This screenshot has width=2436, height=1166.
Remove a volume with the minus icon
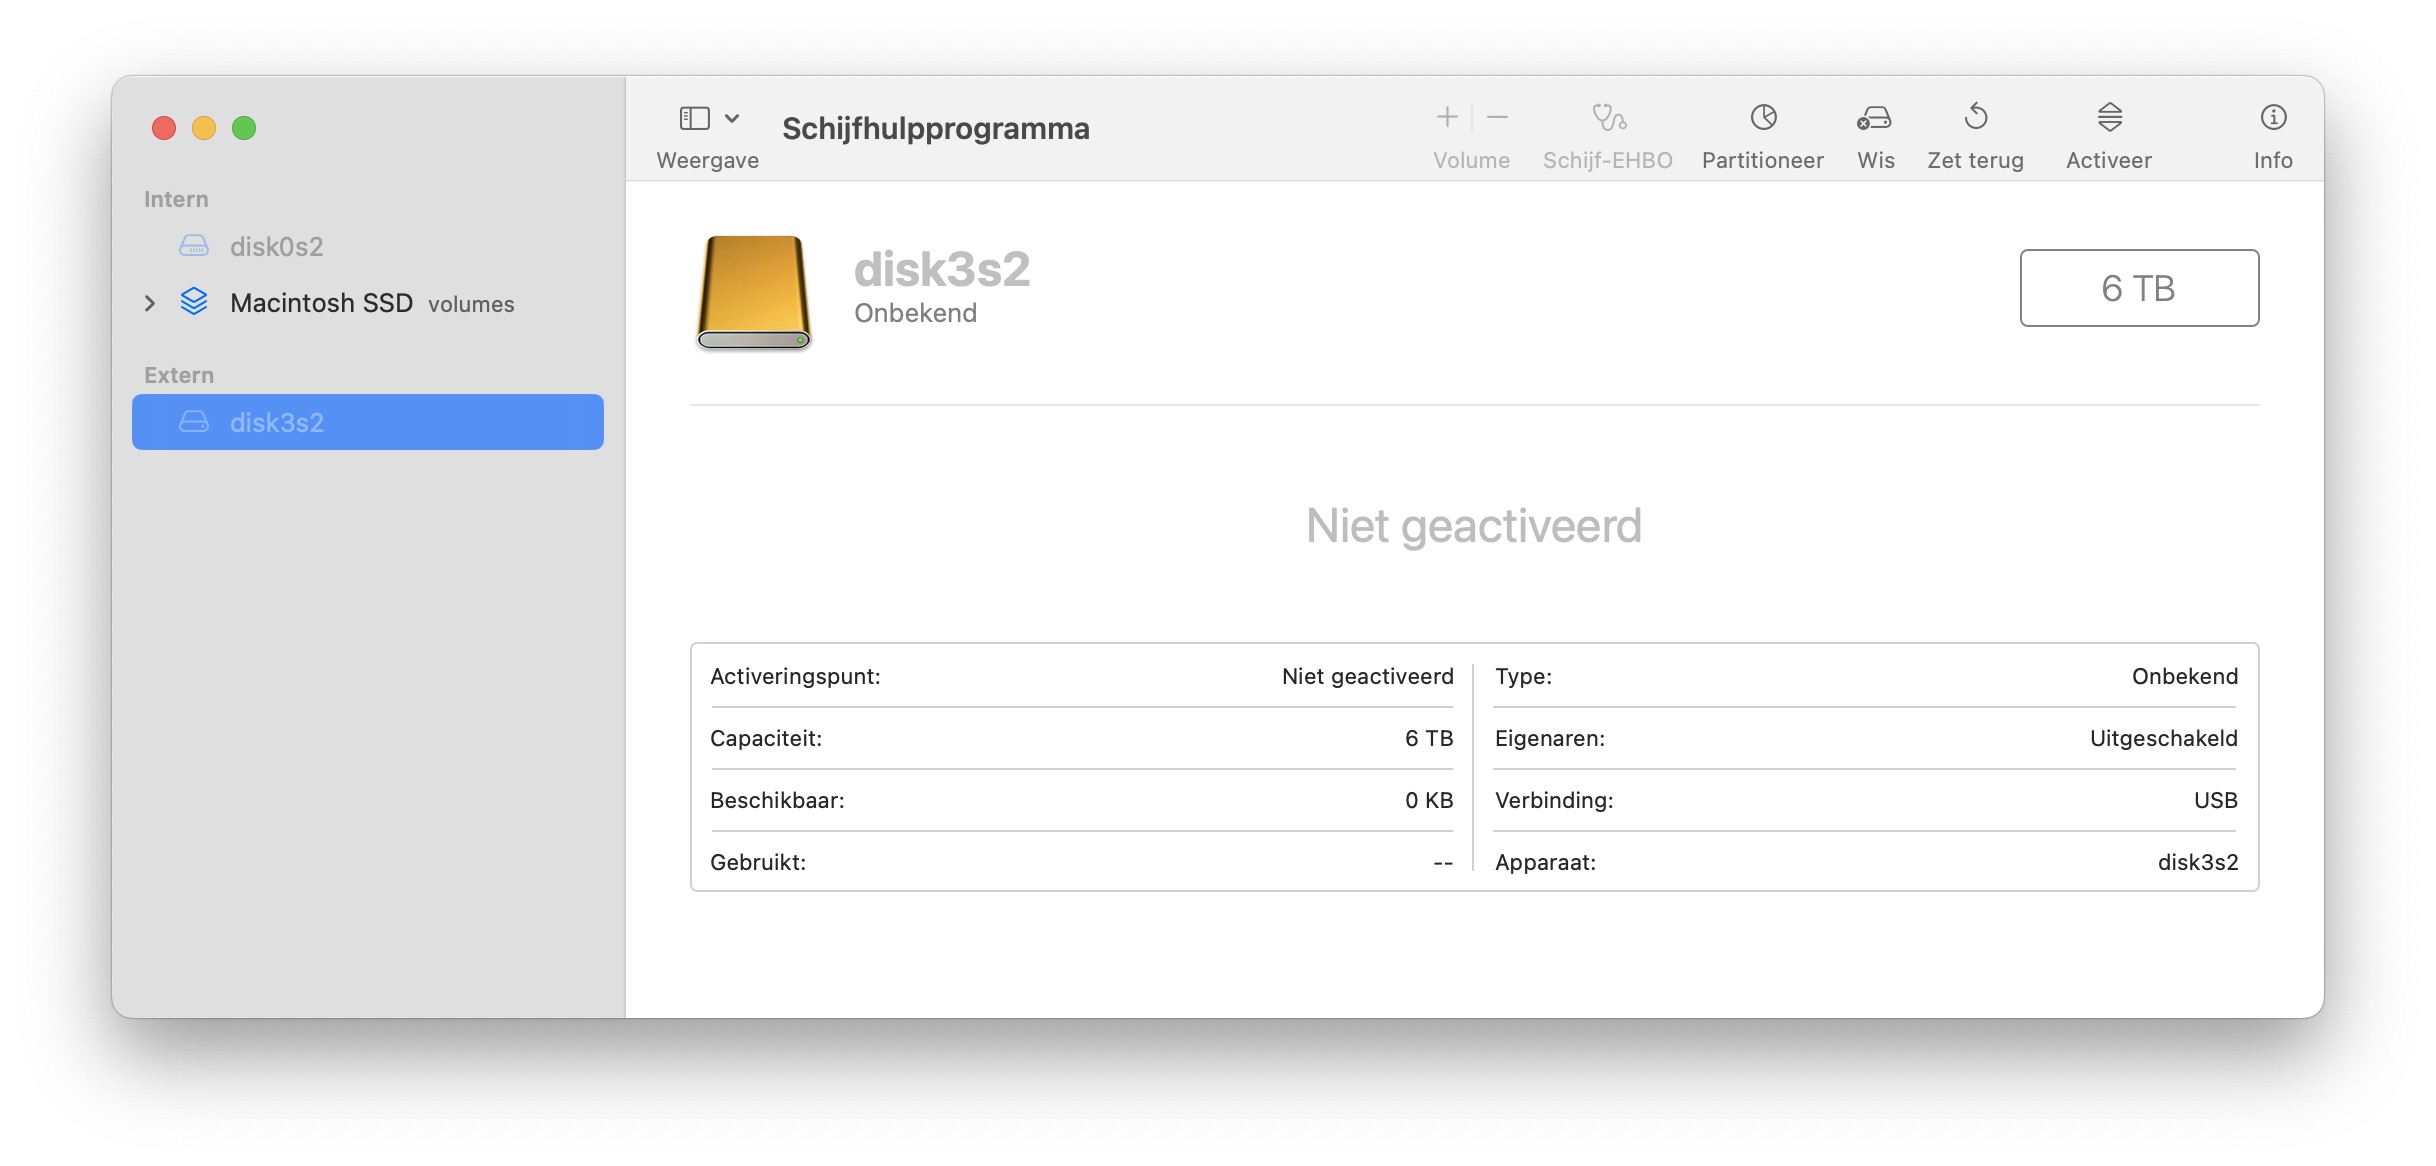1497,118
